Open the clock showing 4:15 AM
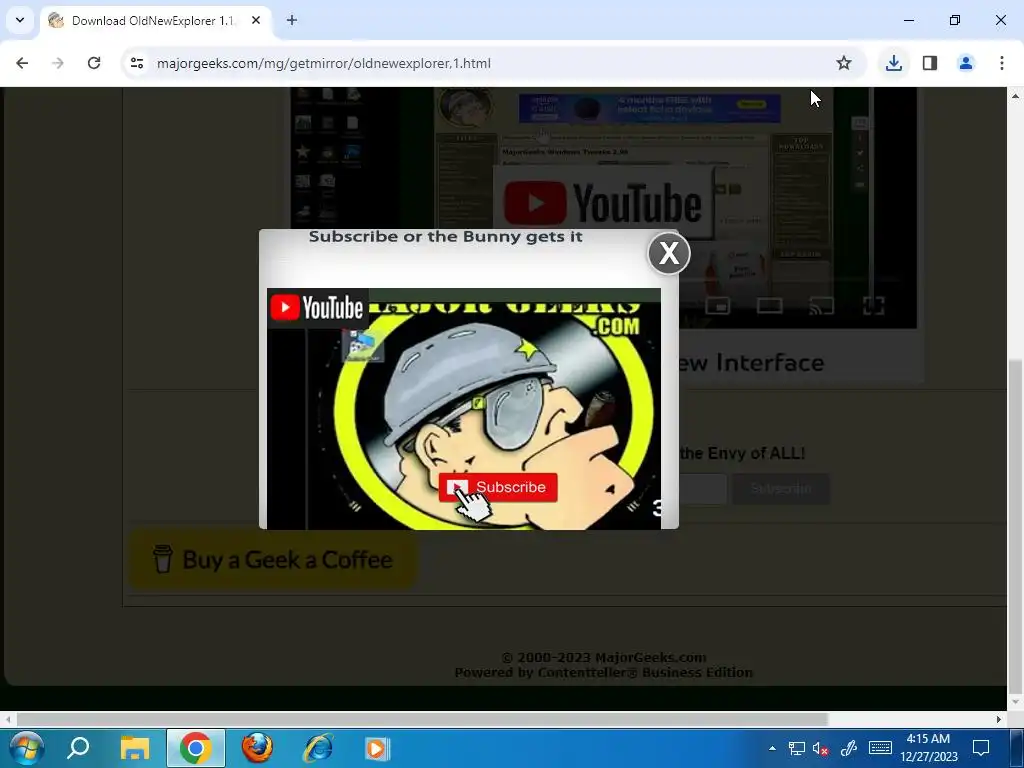Viewport: 1024px width, 768px height. 928,748
